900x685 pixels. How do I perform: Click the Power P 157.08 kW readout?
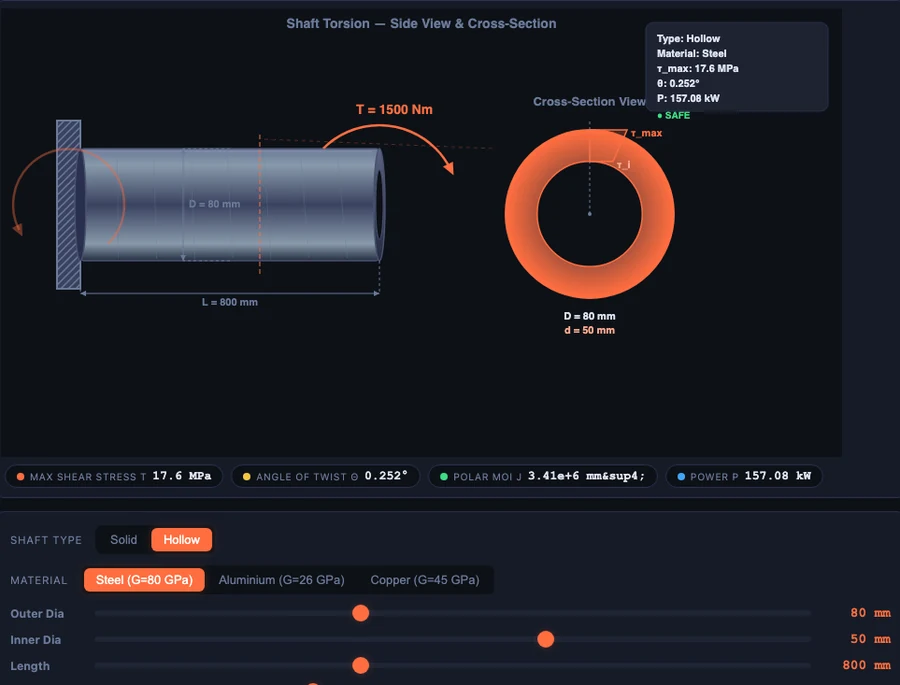click(744, 476)
